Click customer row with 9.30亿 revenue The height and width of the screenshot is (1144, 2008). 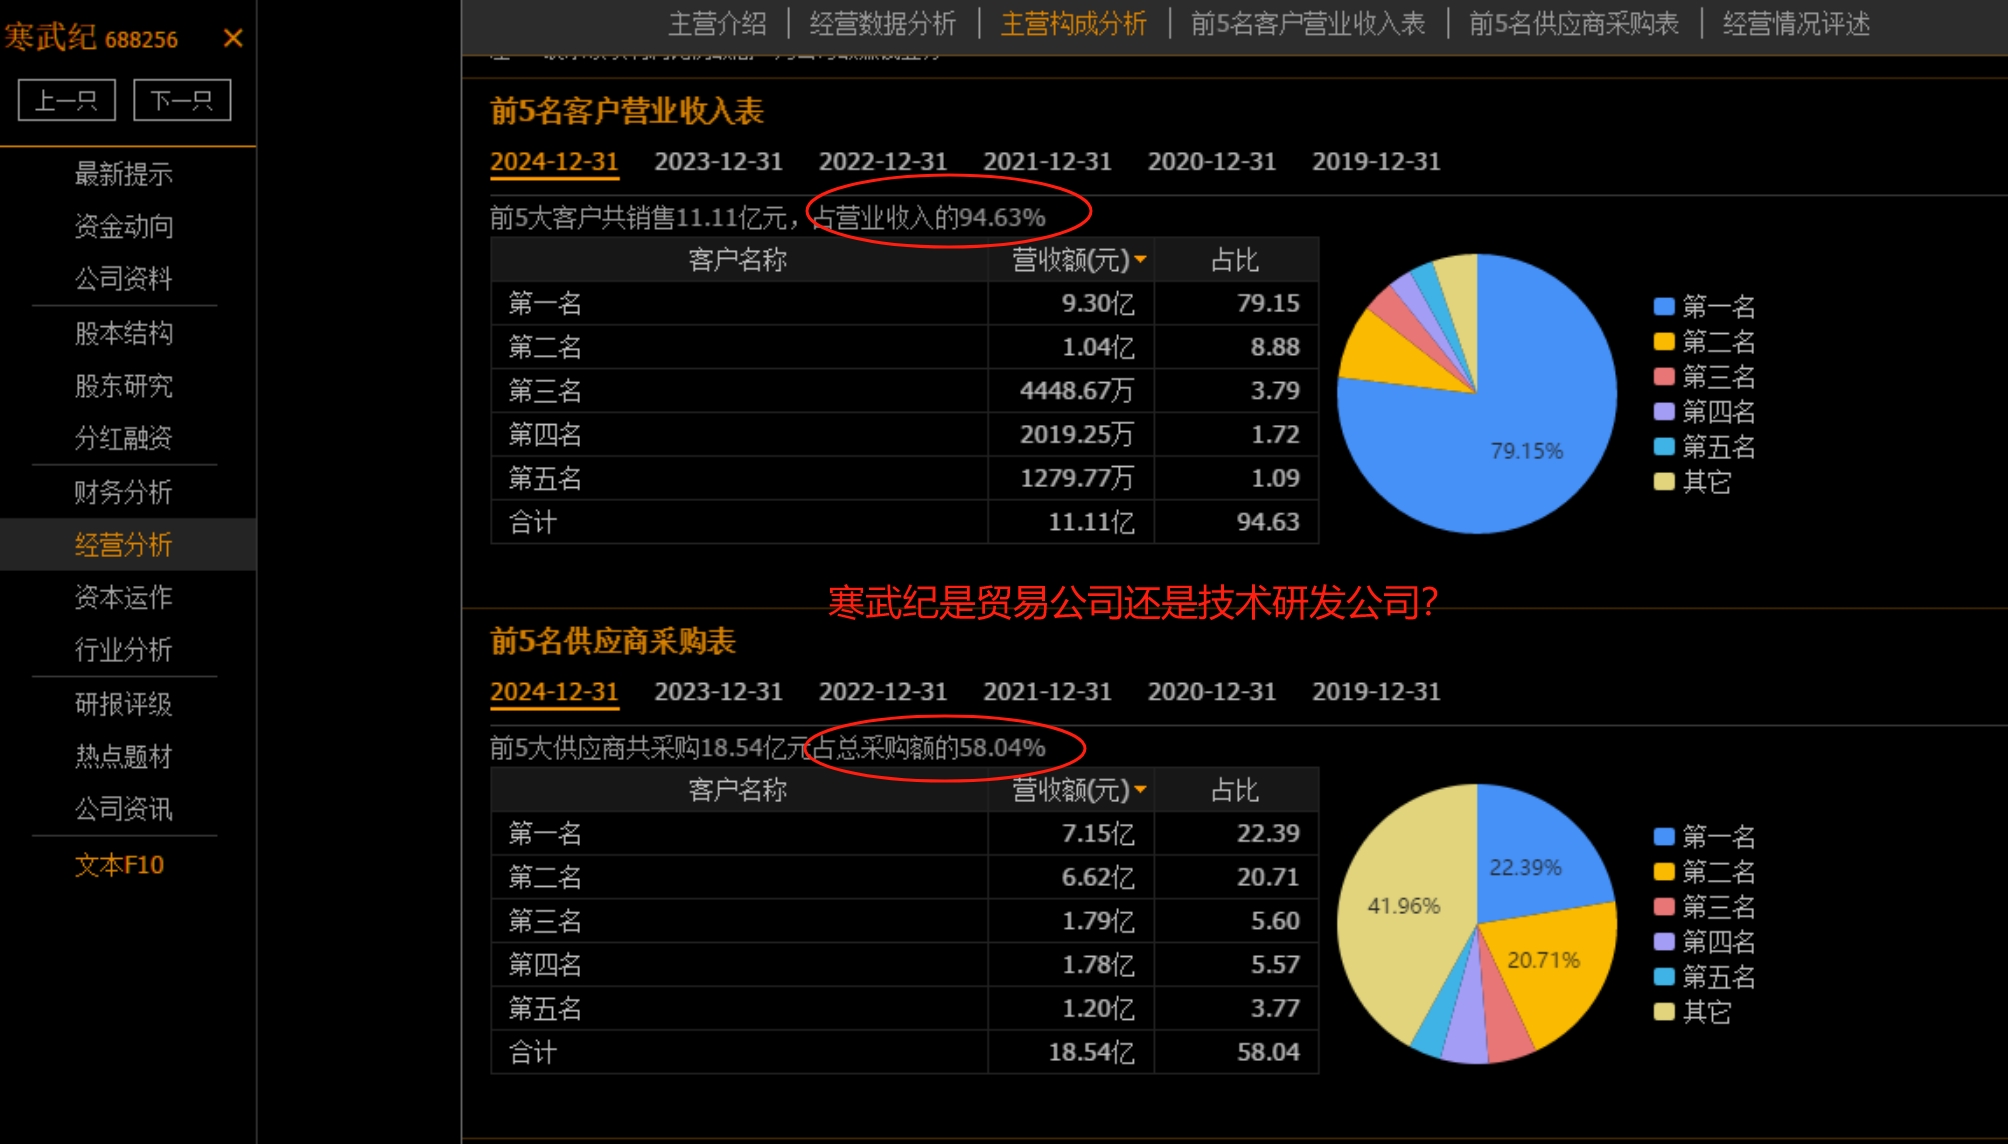(904, 303)
